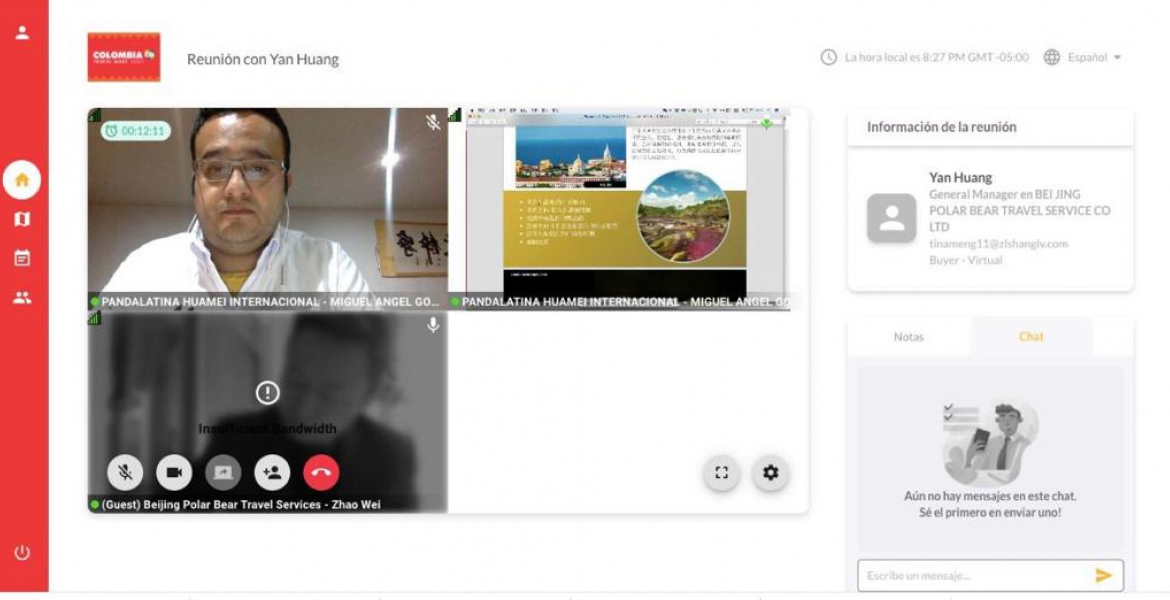Click the Información de la reunión header
This screenshot has width=1170, height=600.
point(942,127)
